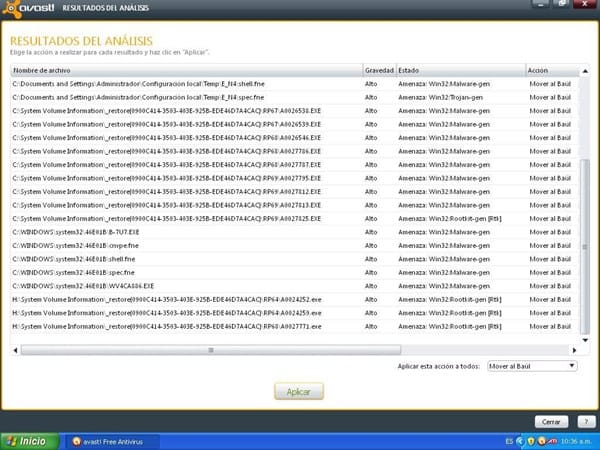600x450 pixels.
Task: Click the Cerrar button
Action: coord(551,422)
